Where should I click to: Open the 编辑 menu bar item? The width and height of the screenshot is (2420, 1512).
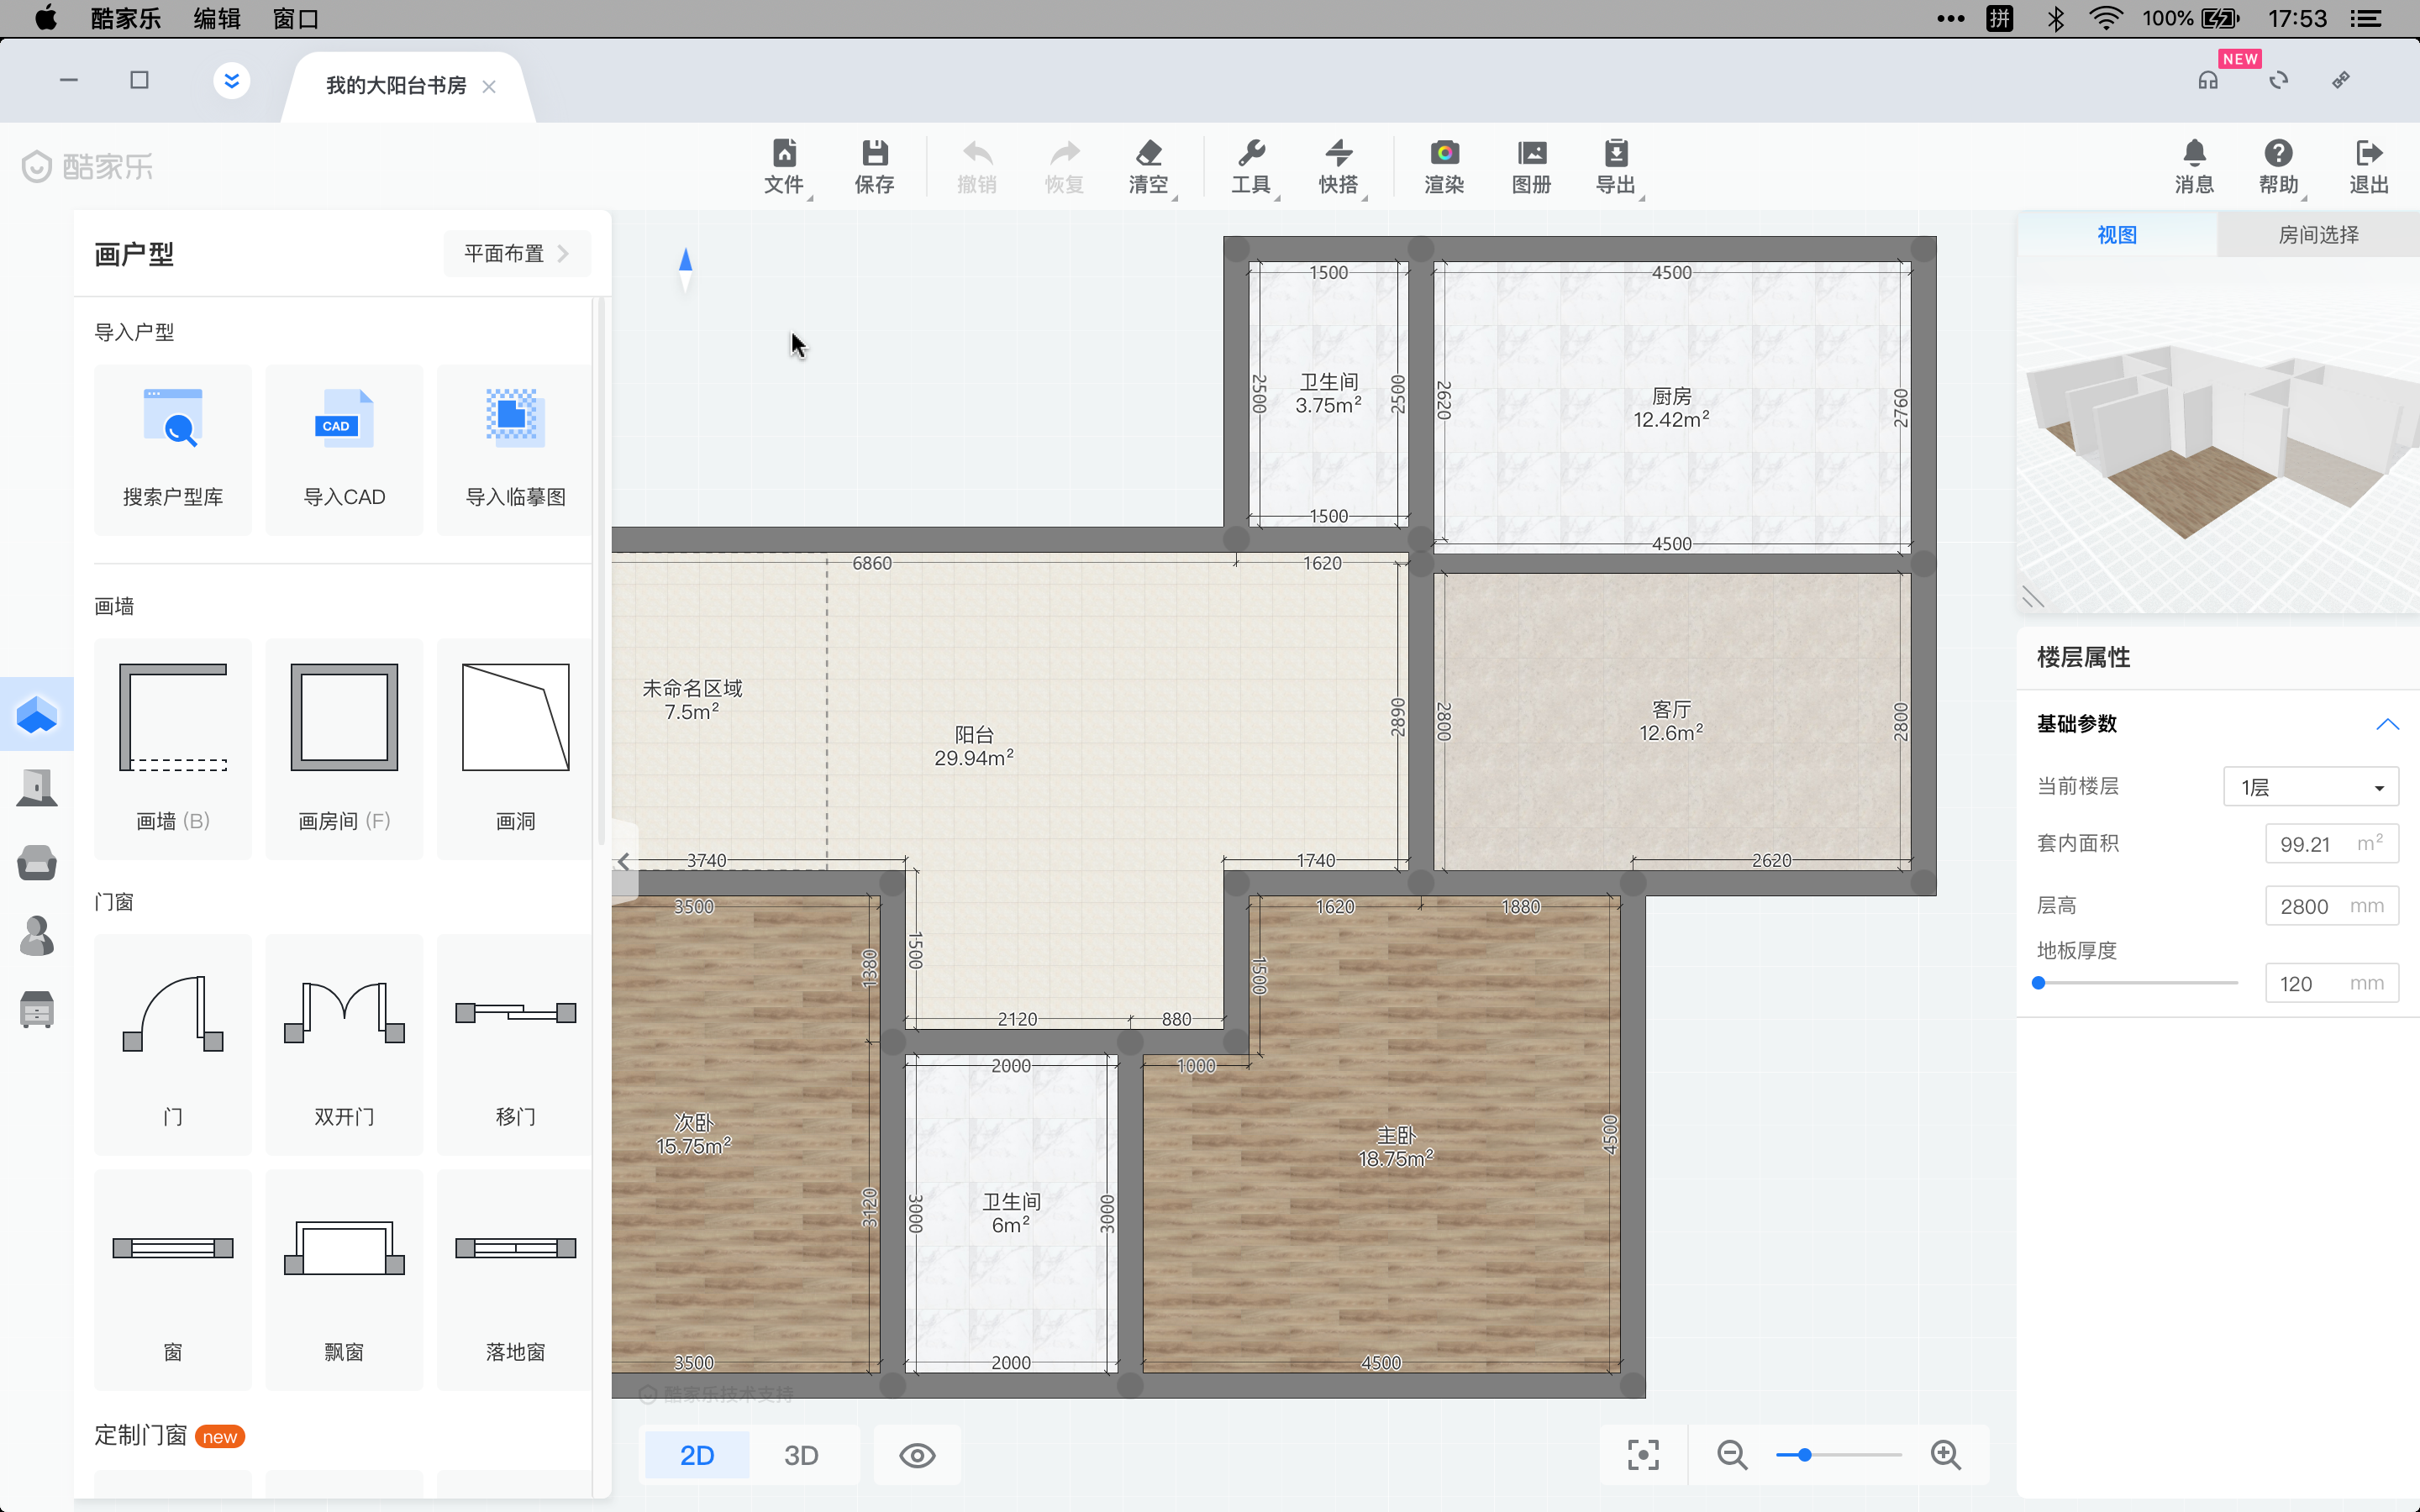click(217, 19)
